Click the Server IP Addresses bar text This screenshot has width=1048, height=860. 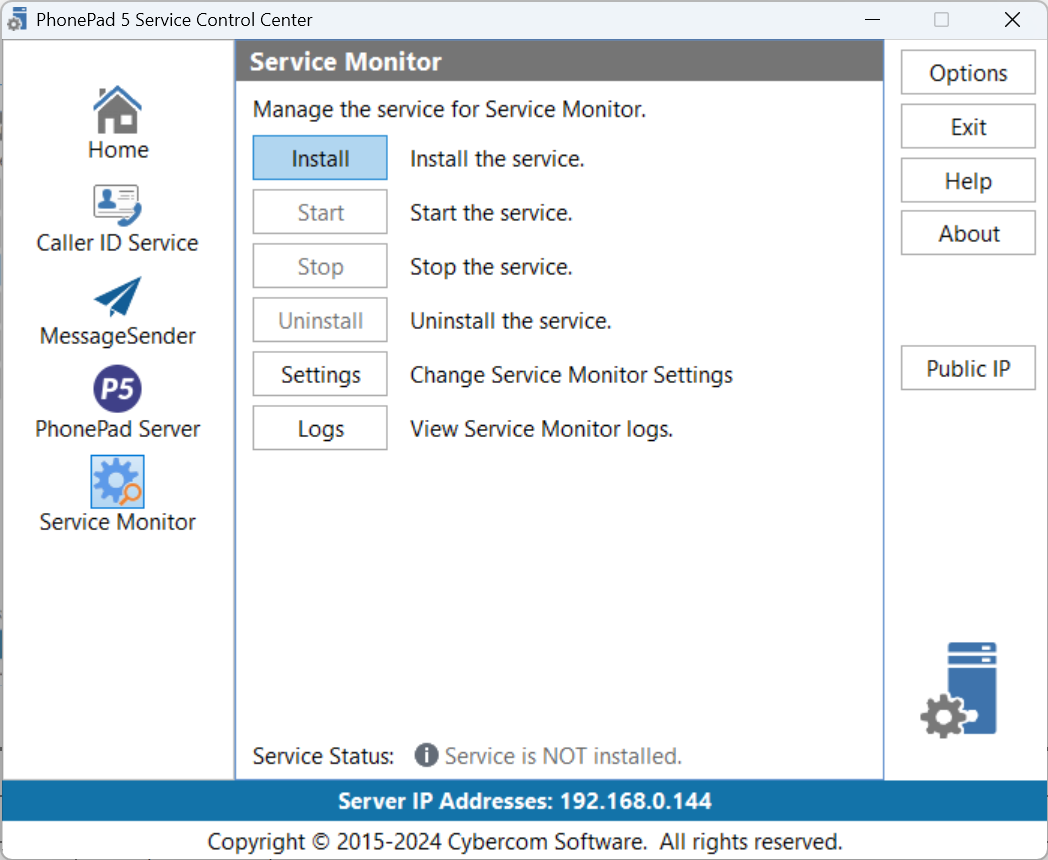pos(525,801)
